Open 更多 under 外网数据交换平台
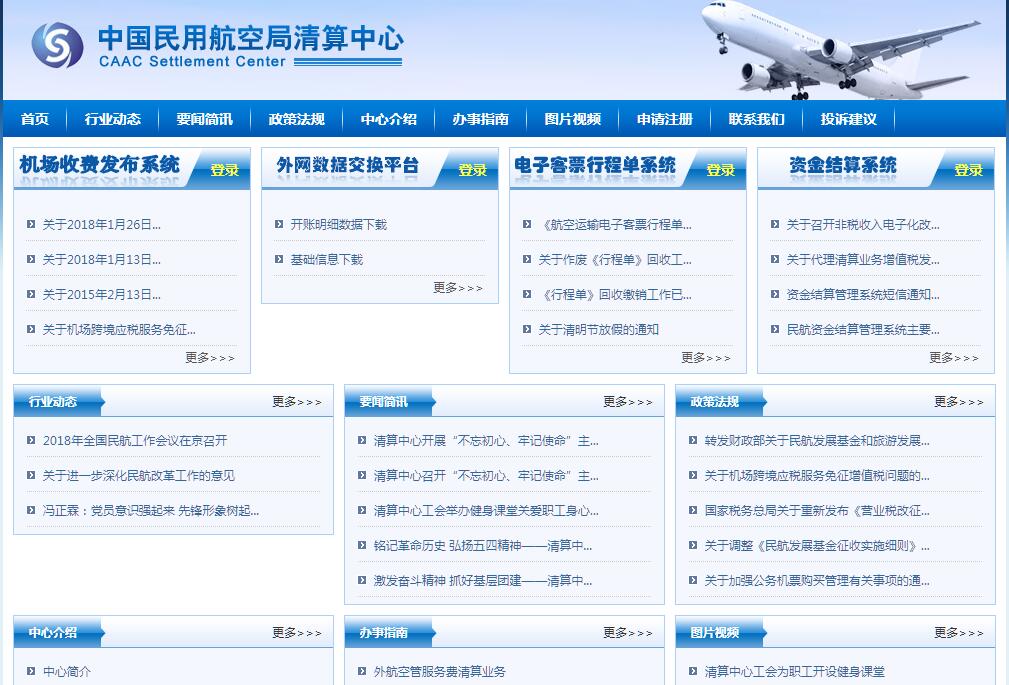This screenshot has width=1009, height=685. pyautogui.click(x=458, y=288)
